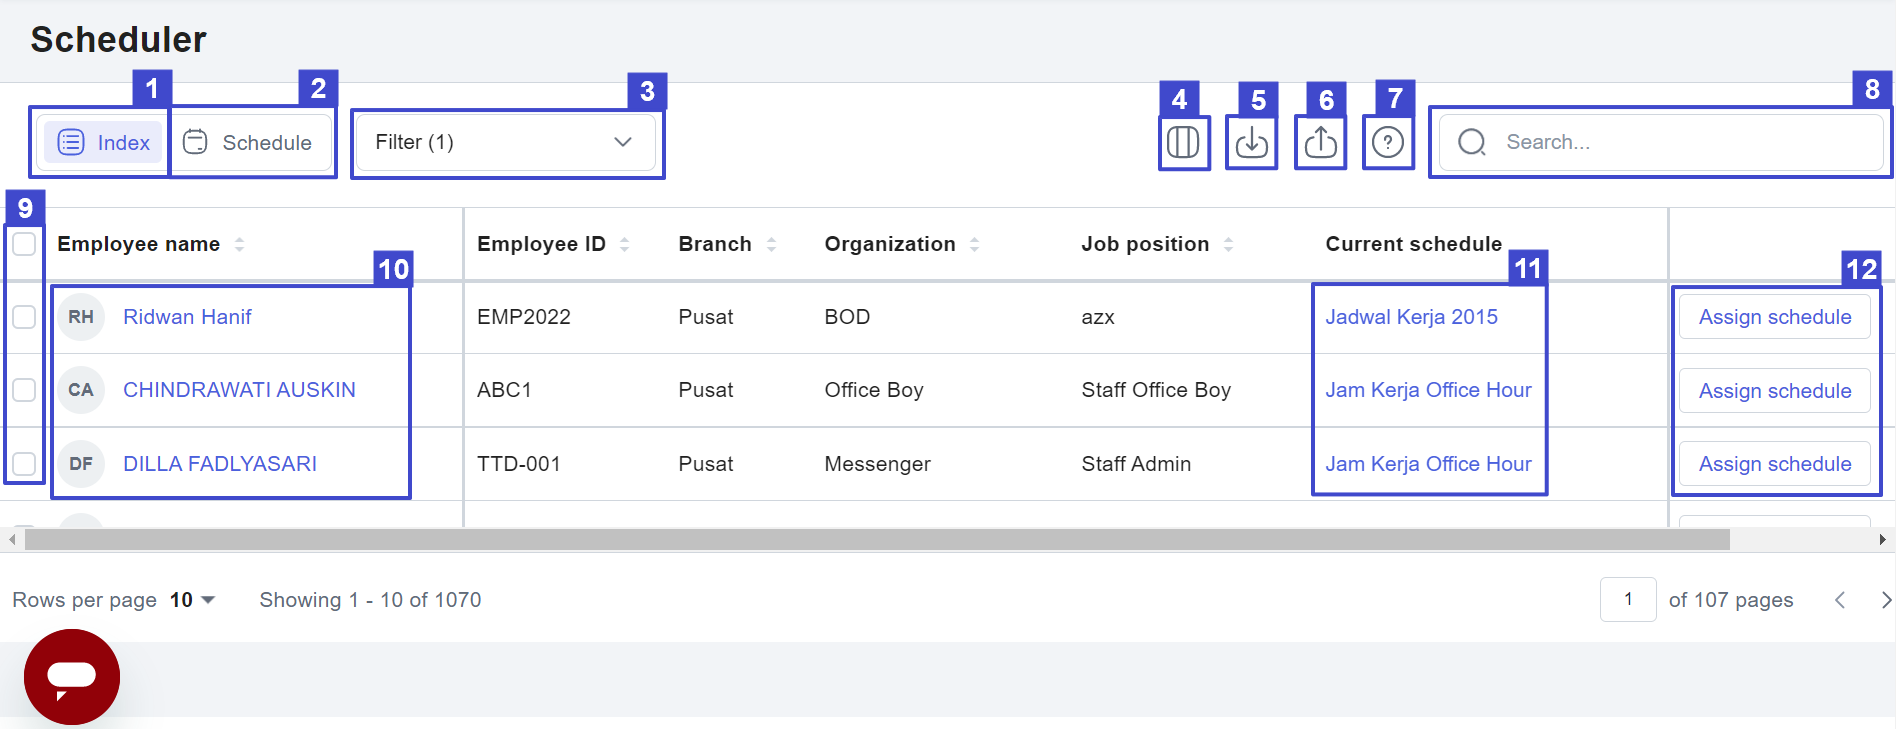Click the of 107 pages text
The width and height of the screenshot is (1896, 729).
(1731, 600)
